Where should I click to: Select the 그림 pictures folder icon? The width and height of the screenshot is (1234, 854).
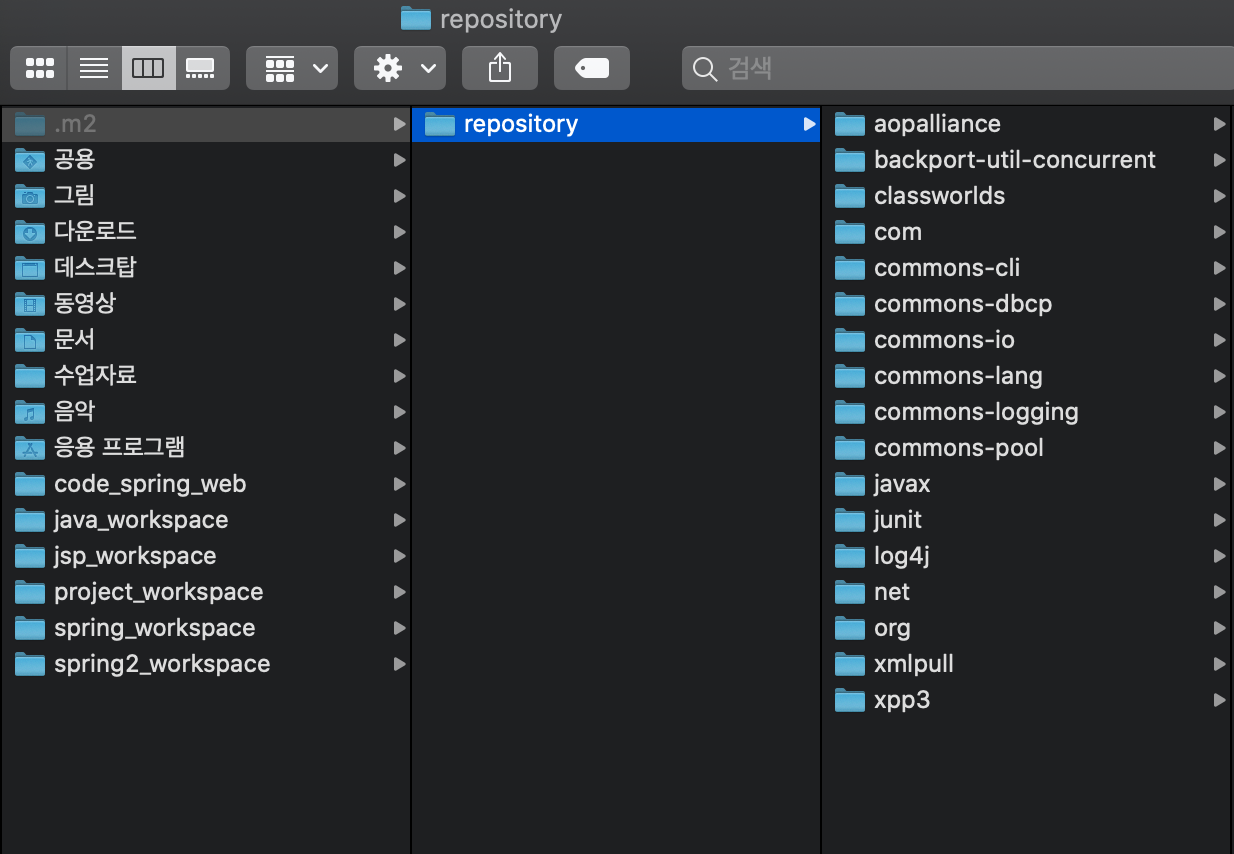(30, 196)
